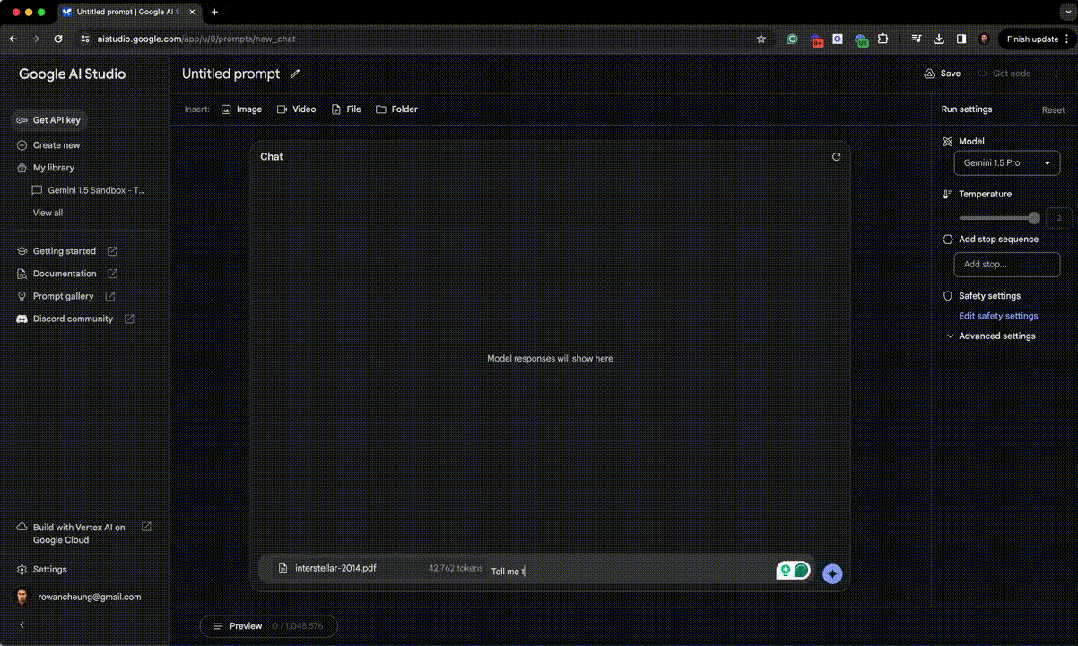The height and width of the screenshot is (646, 1078).
Task: Open the more options menu beside Get code
Action: pyautogui.click(x=1057, y=74)
